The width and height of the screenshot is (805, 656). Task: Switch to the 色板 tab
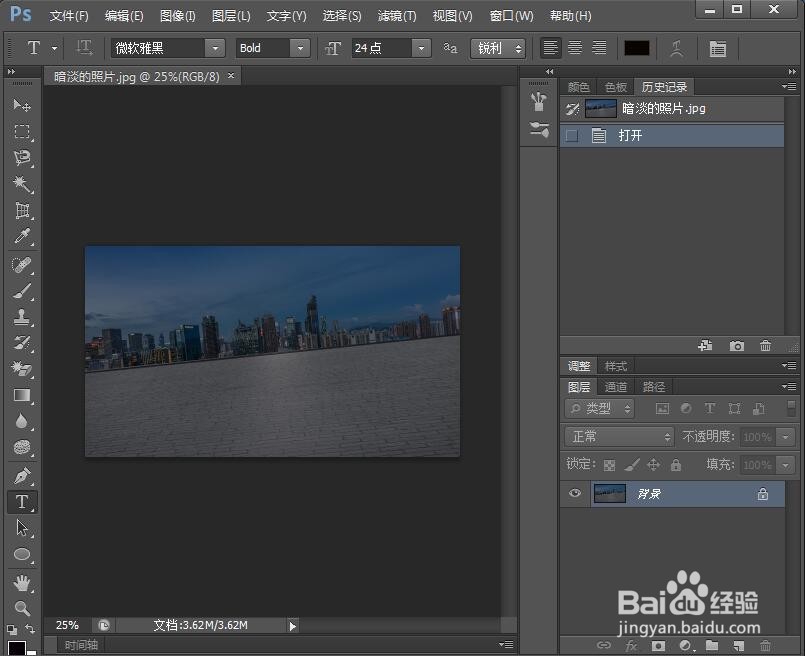pyautogui.click(x=616, y=87)
